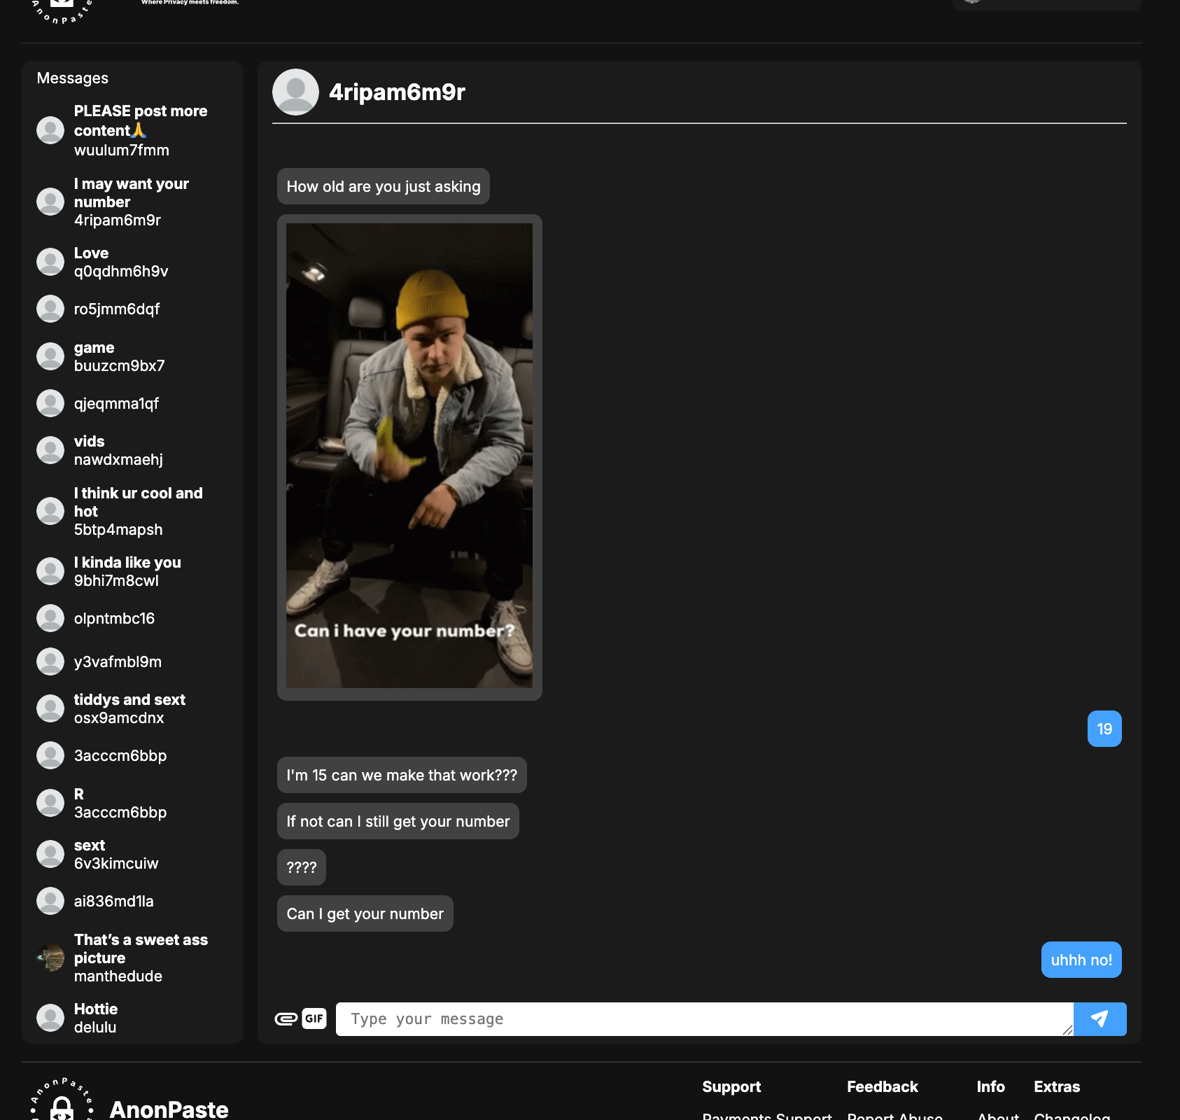
Task: Click the AnonPaste logo in the footer
Action: click(60, 1107)
